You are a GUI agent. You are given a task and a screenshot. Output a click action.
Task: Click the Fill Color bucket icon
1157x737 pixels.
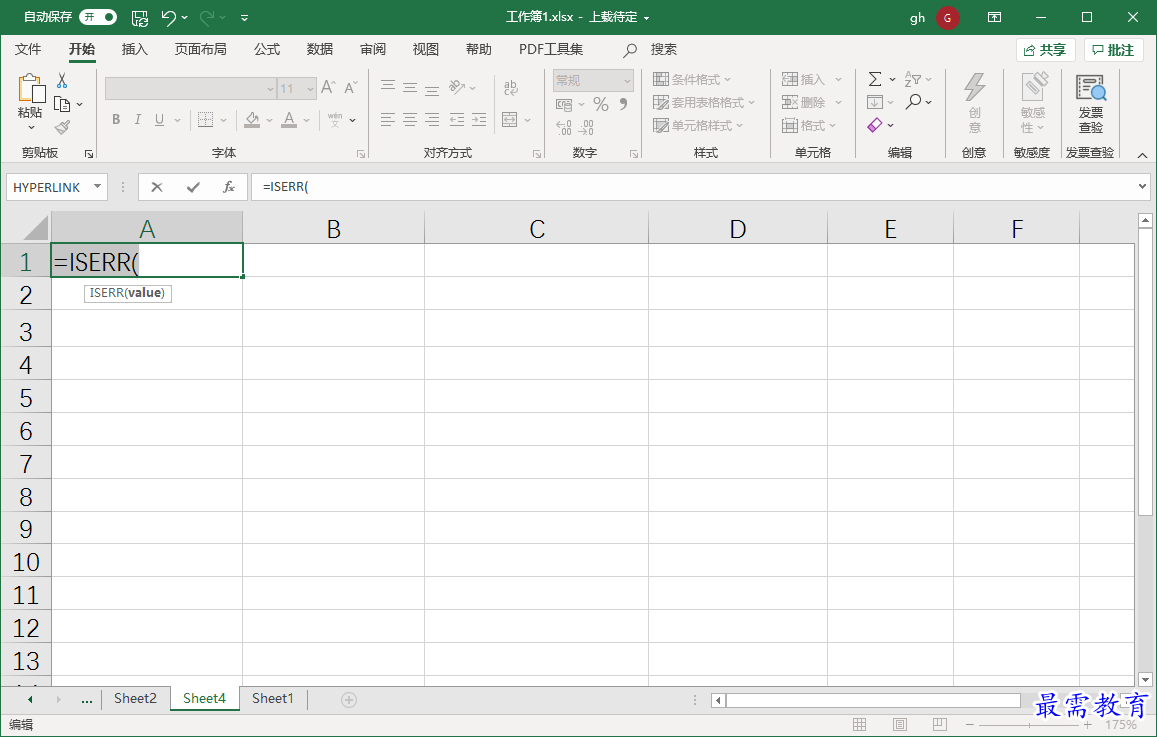pos(252,120)
